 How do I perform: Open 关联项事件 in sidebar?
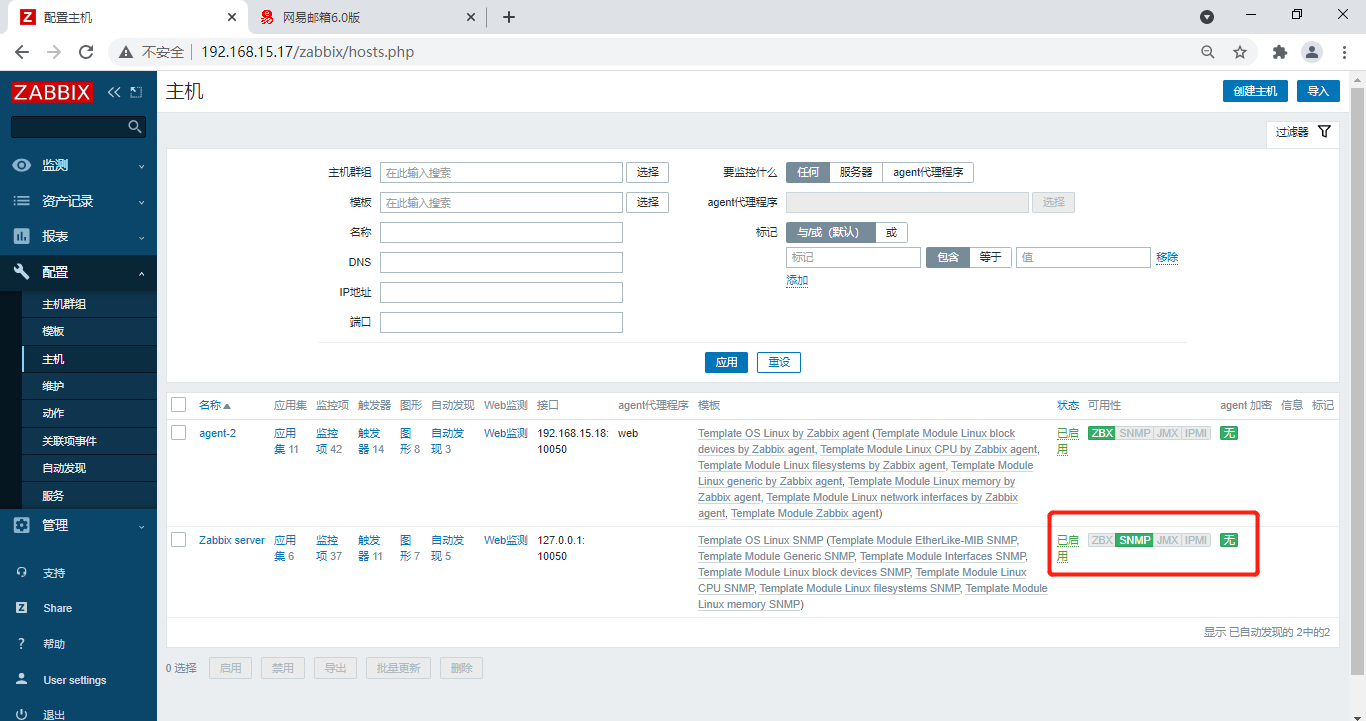tap(69, 441)
